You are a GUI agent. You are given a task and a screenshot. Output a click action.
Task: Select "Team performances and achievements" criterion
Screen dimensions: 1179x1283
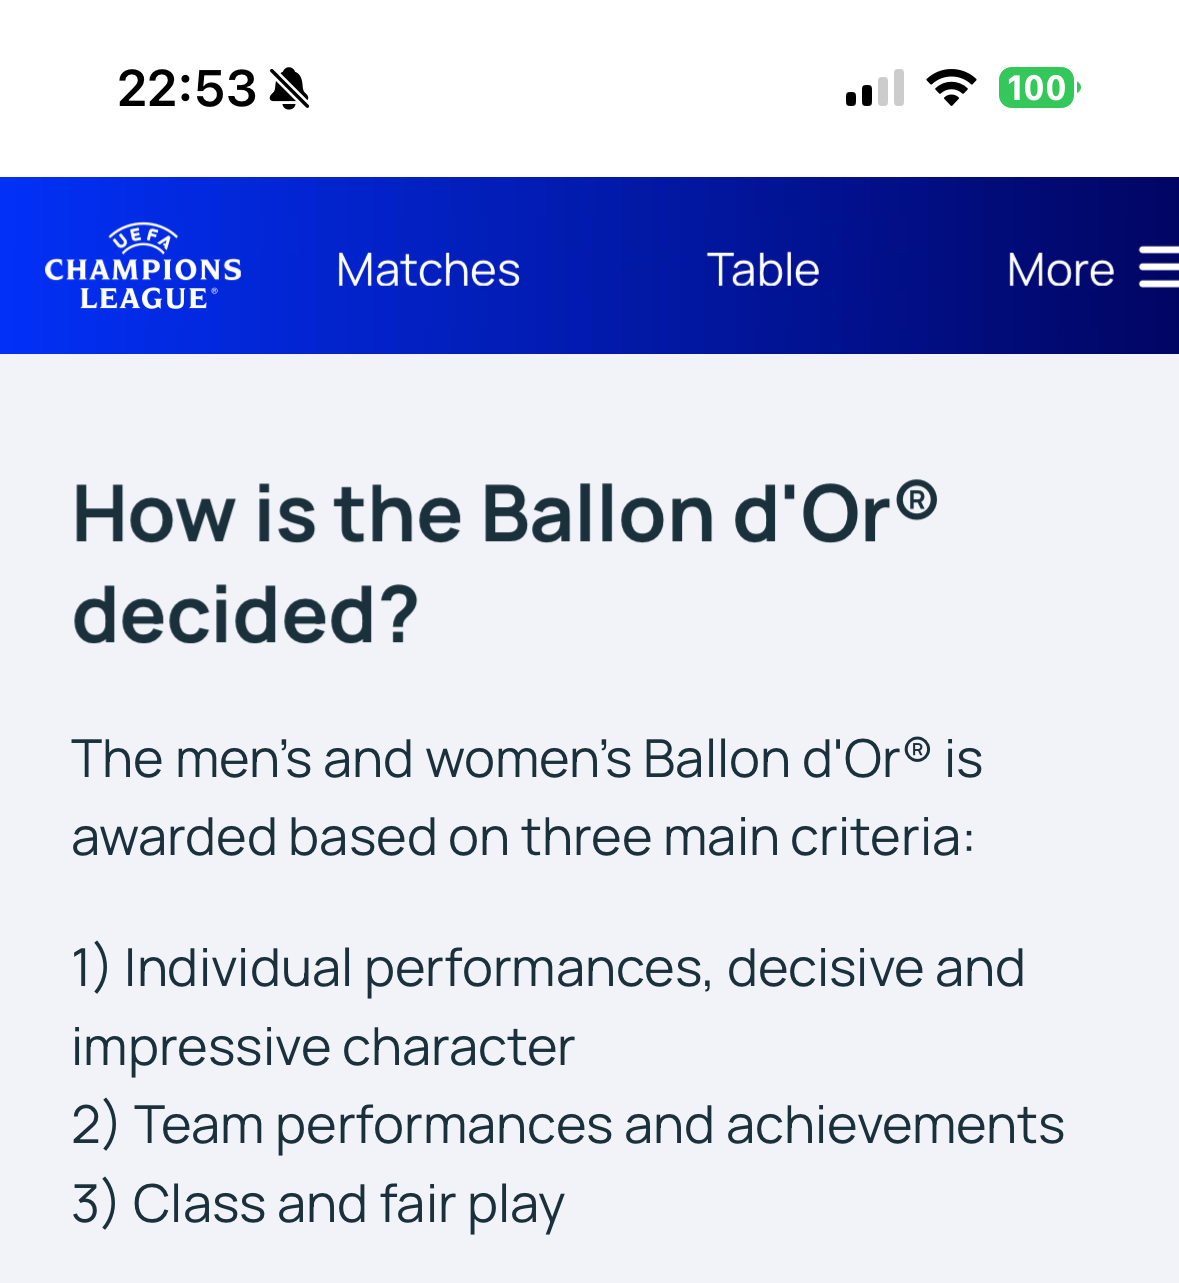[x=568, y=1125]
